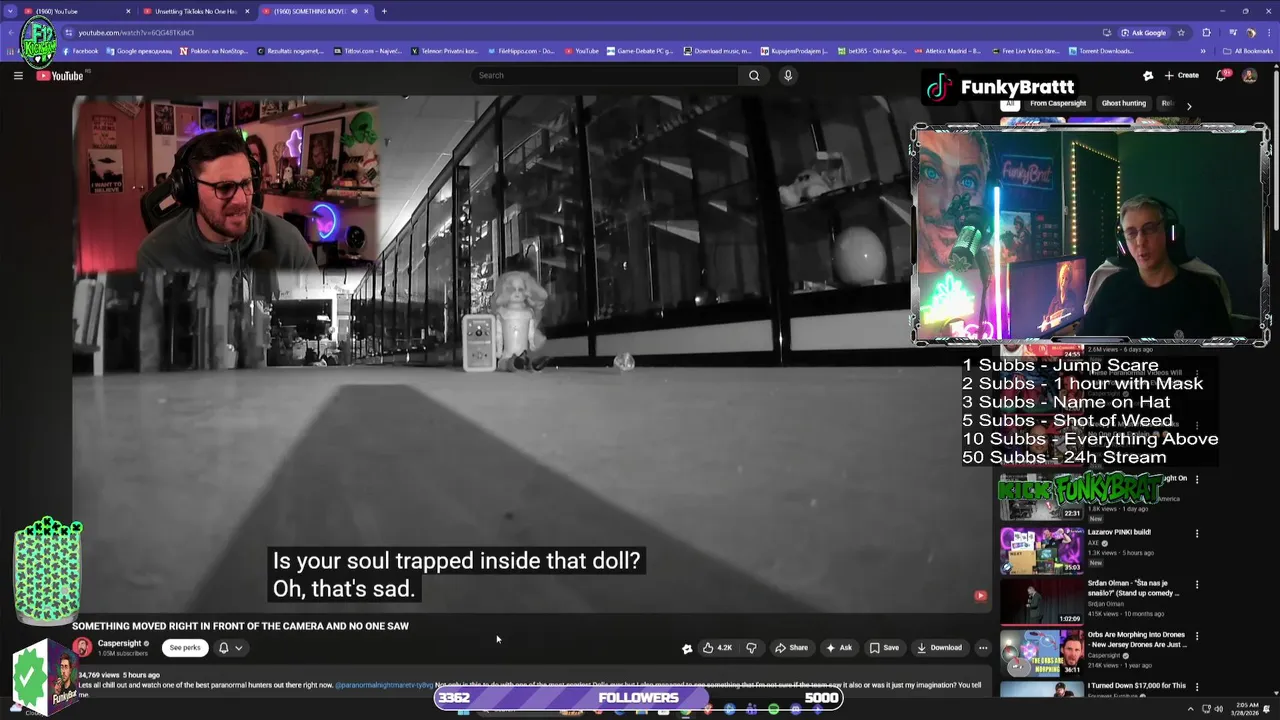Open 'Lazarov PINKI build!' recommended video thumbnail
This screenshot has width=1280, height=720.
(x=1041, y=549)
